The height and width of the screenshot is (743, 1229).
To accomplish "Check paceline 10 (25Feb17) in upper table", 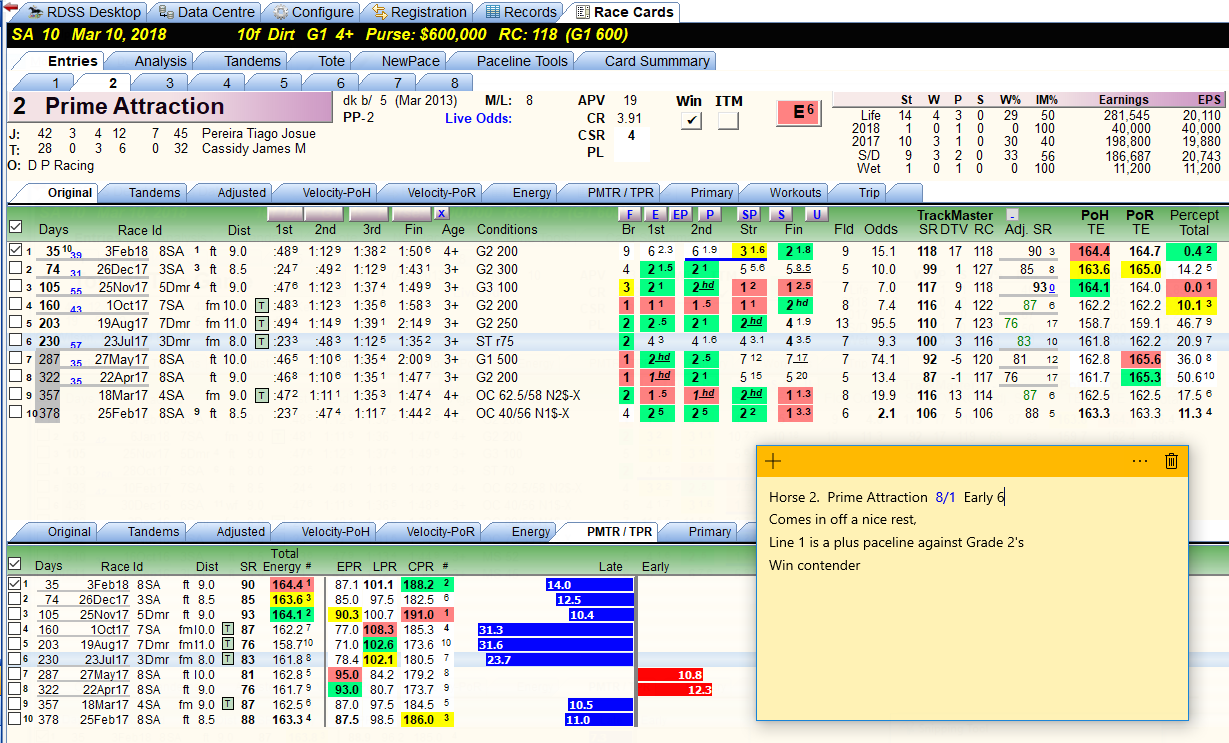I will pyautogui.click(x=14, y=412).
